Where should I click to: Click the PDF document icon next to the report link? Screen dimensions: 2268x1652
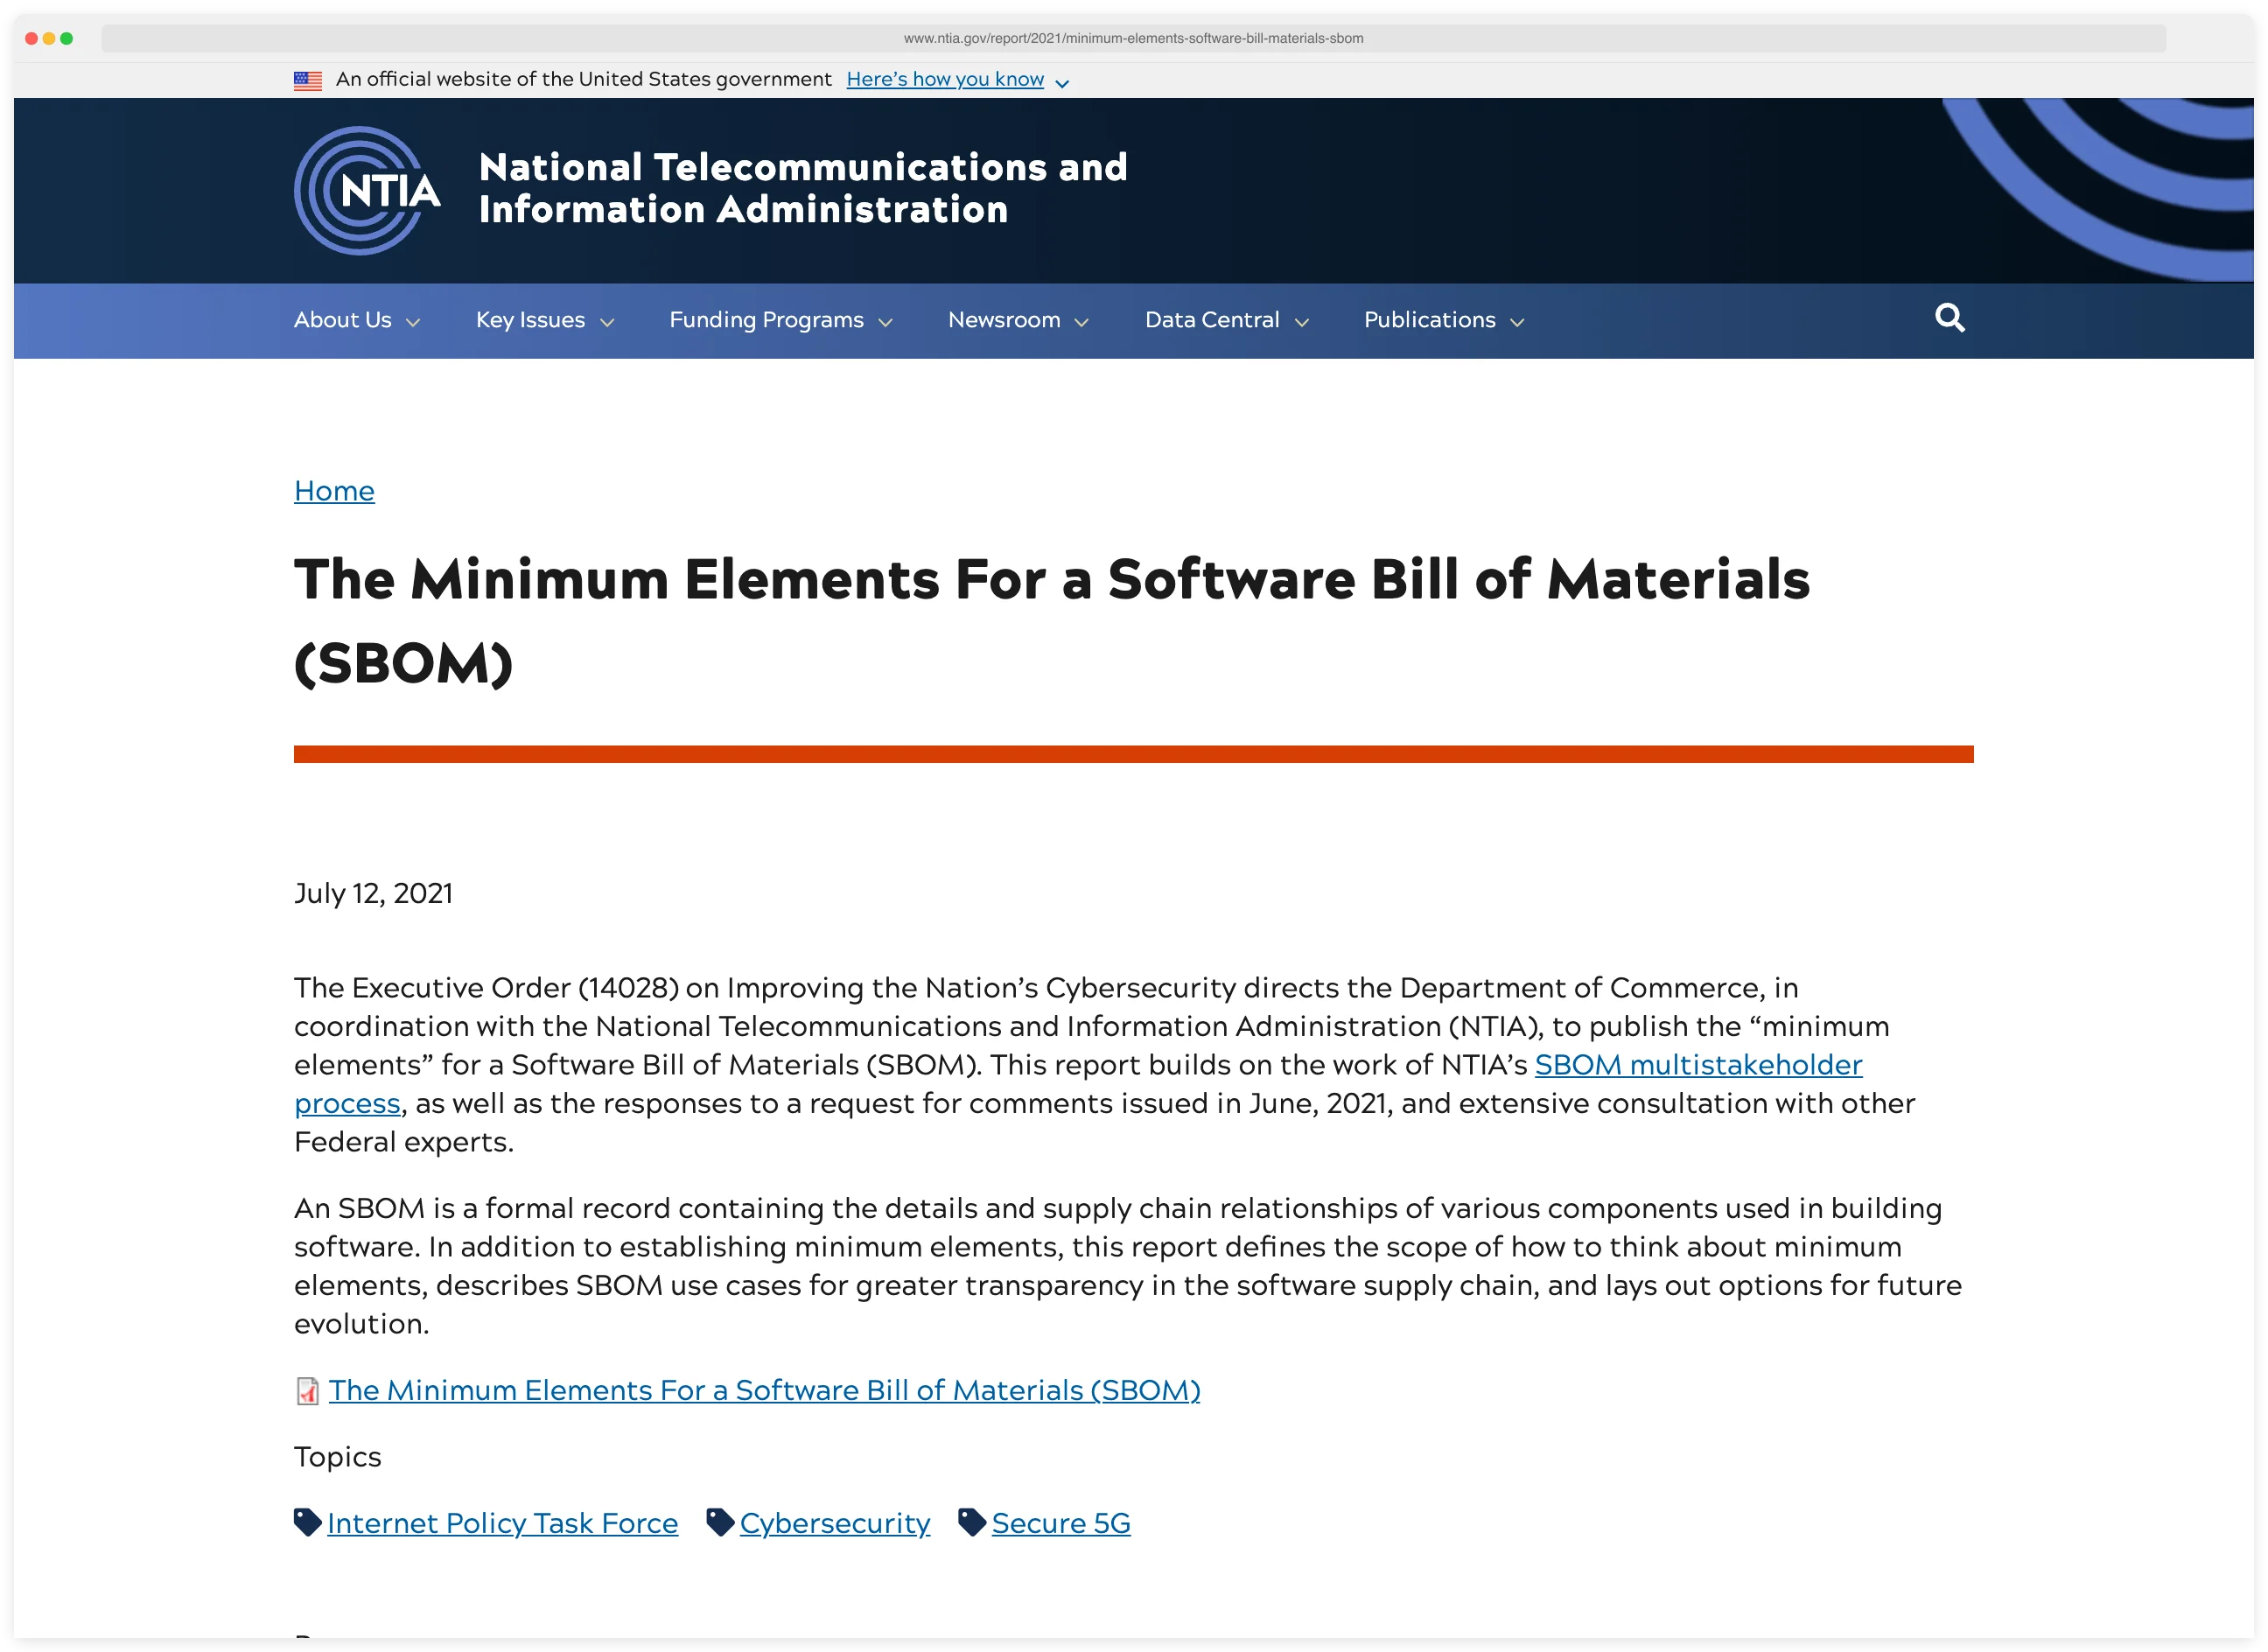305,1390
